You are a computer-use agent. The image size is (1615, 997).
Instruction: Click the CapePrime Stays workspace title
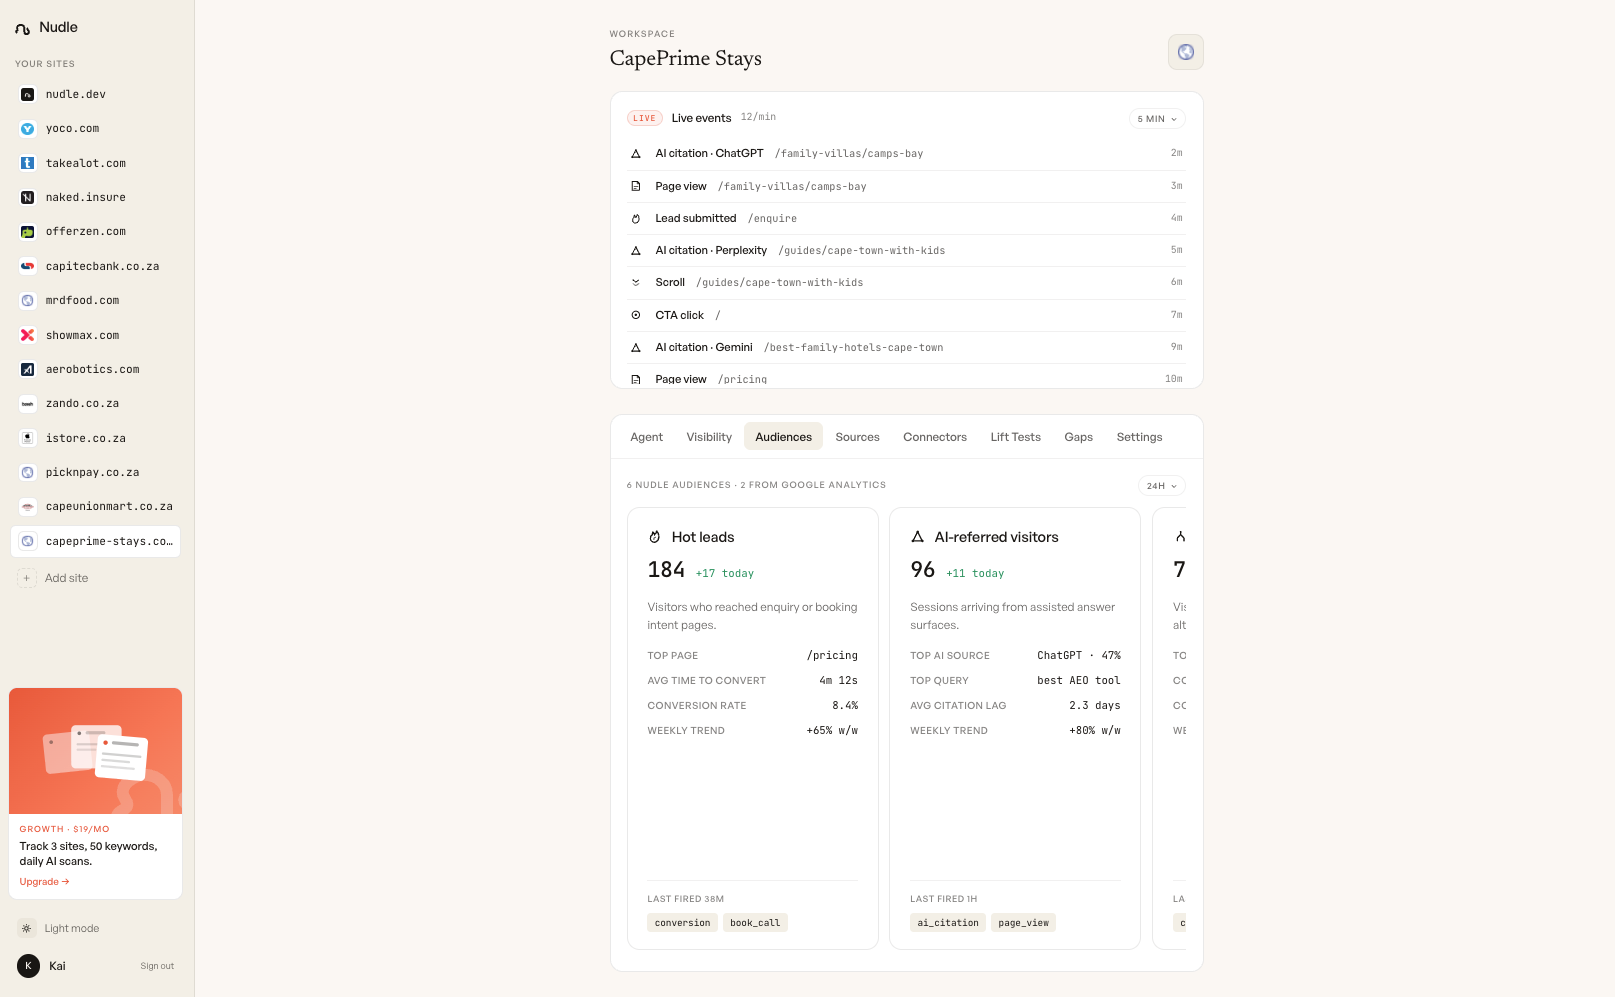(x=686, y=58)
